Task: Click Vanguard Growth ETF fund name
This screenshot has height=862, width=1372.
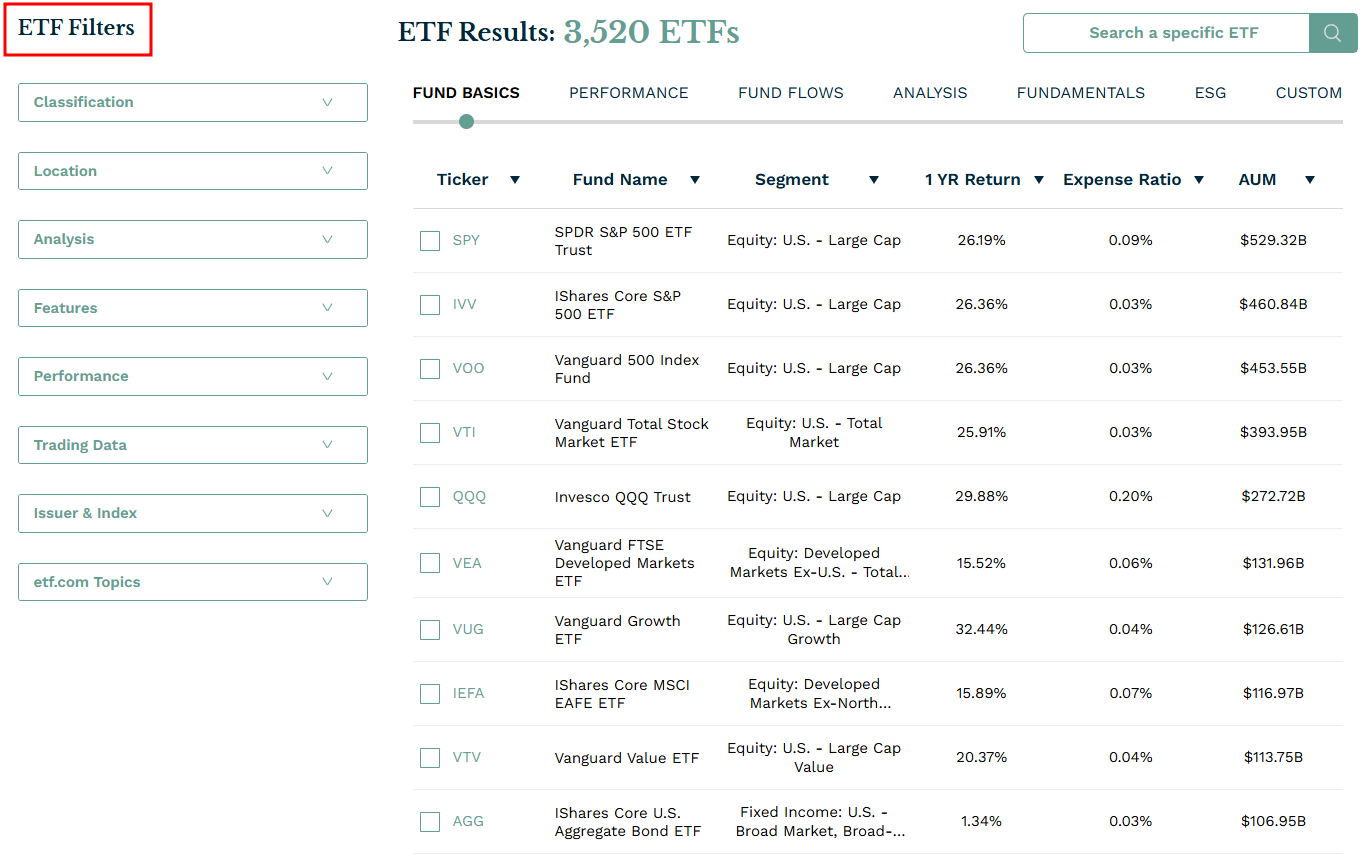Action: tap(618, 630)
